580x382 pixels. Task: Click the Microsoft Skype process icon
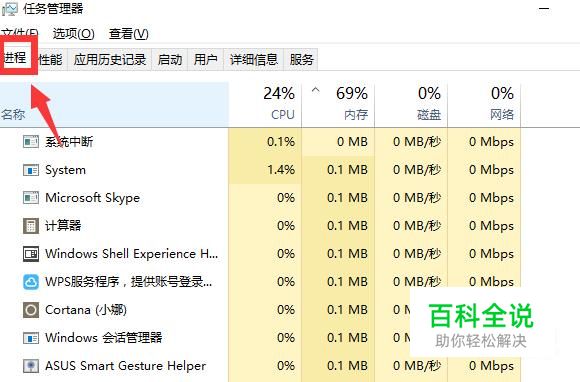tap(31, 198)
